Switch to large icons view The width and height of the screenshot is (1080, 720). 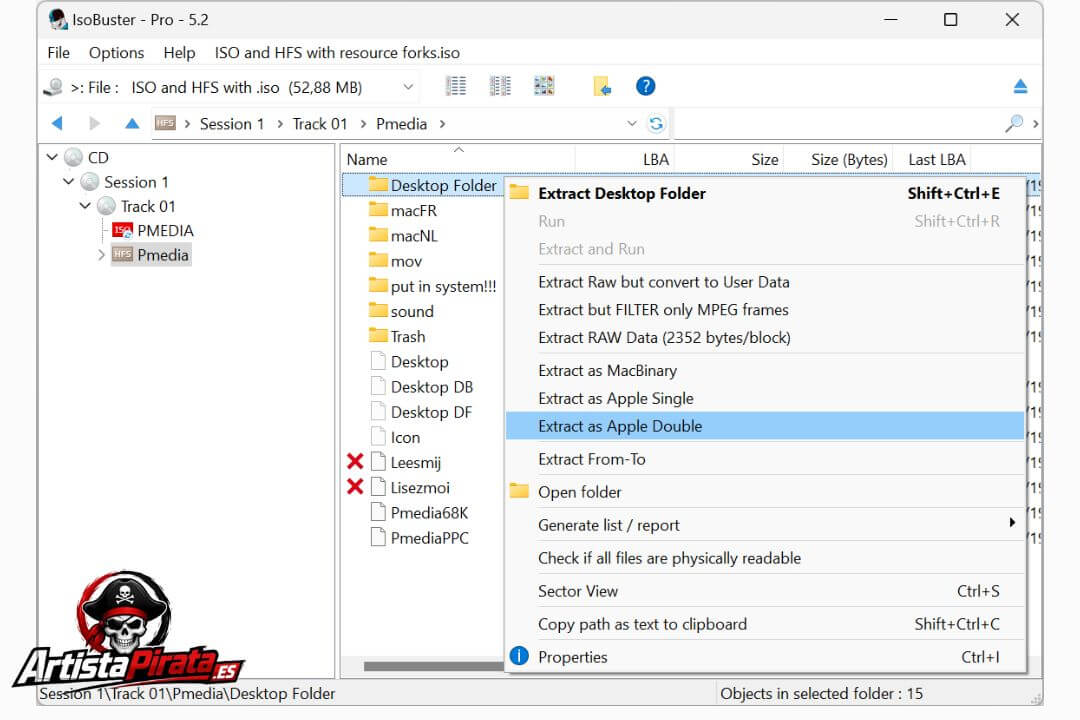tap(544, 86)
